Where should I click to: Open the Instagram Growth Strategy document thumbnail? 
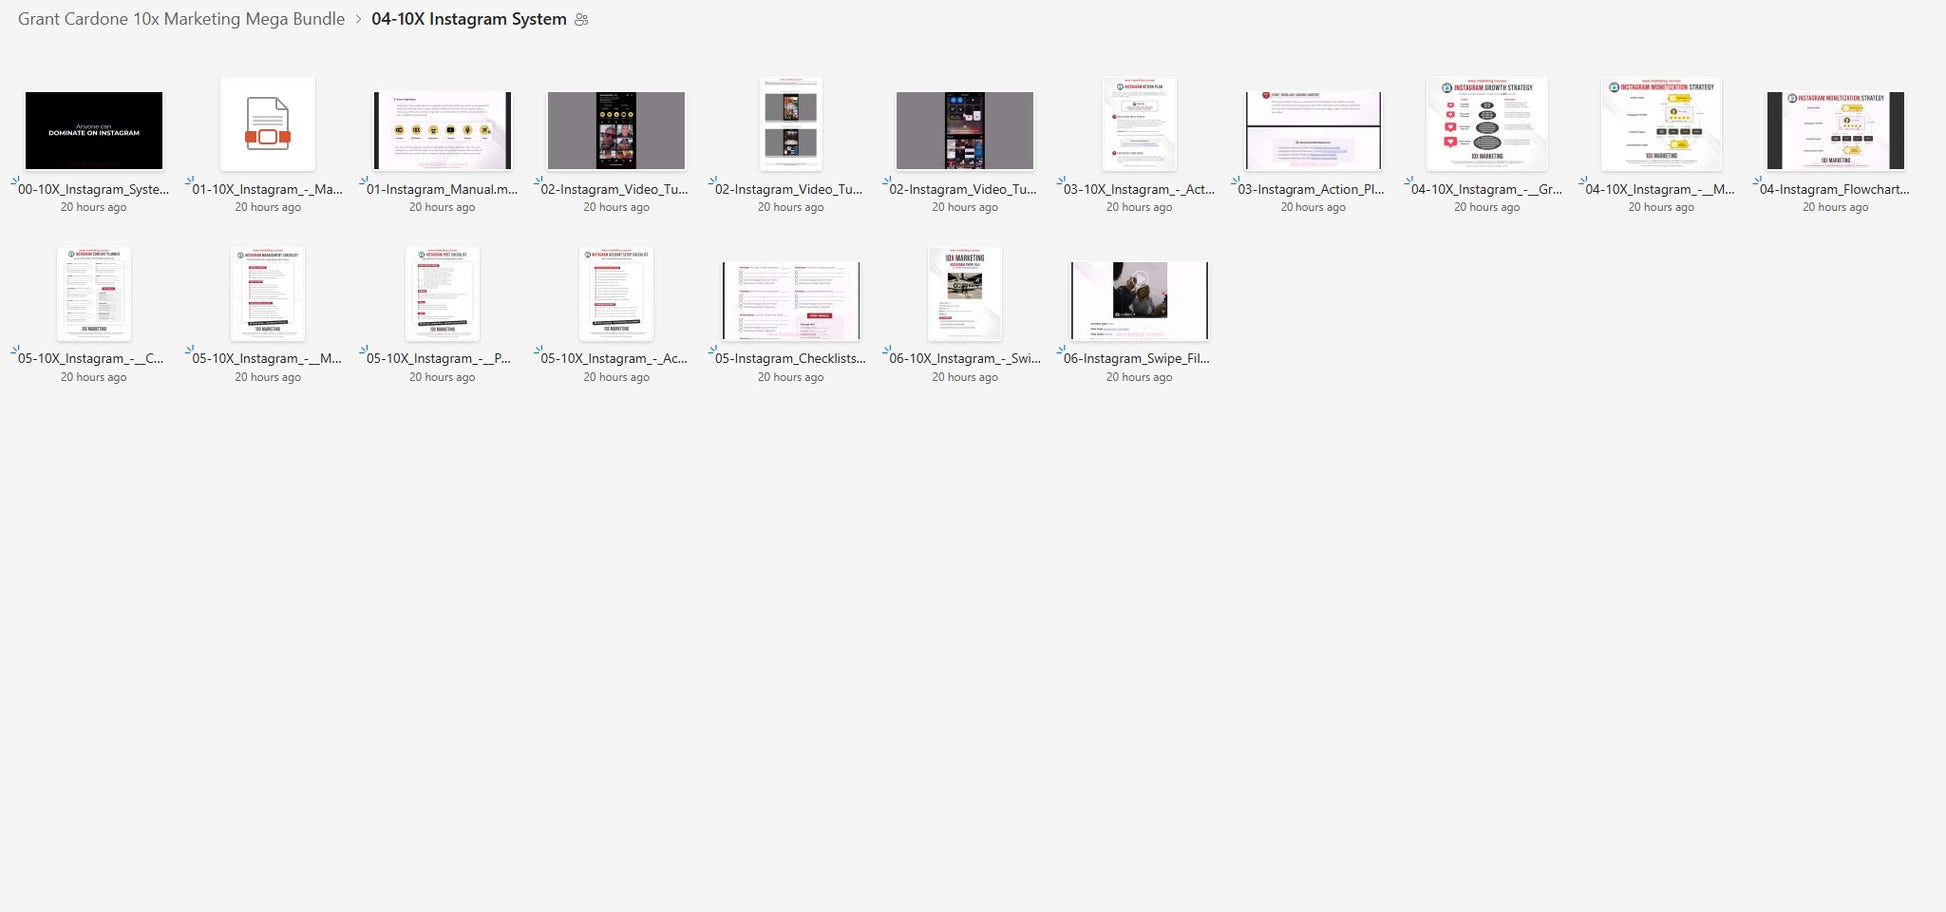(1487, 125)
